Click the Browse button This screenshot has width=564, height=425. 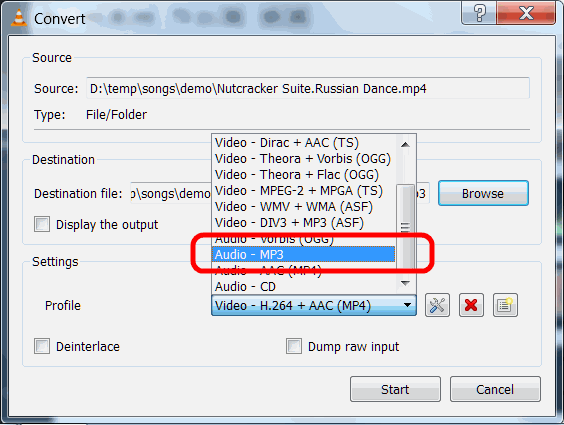(x=483, y=193)
